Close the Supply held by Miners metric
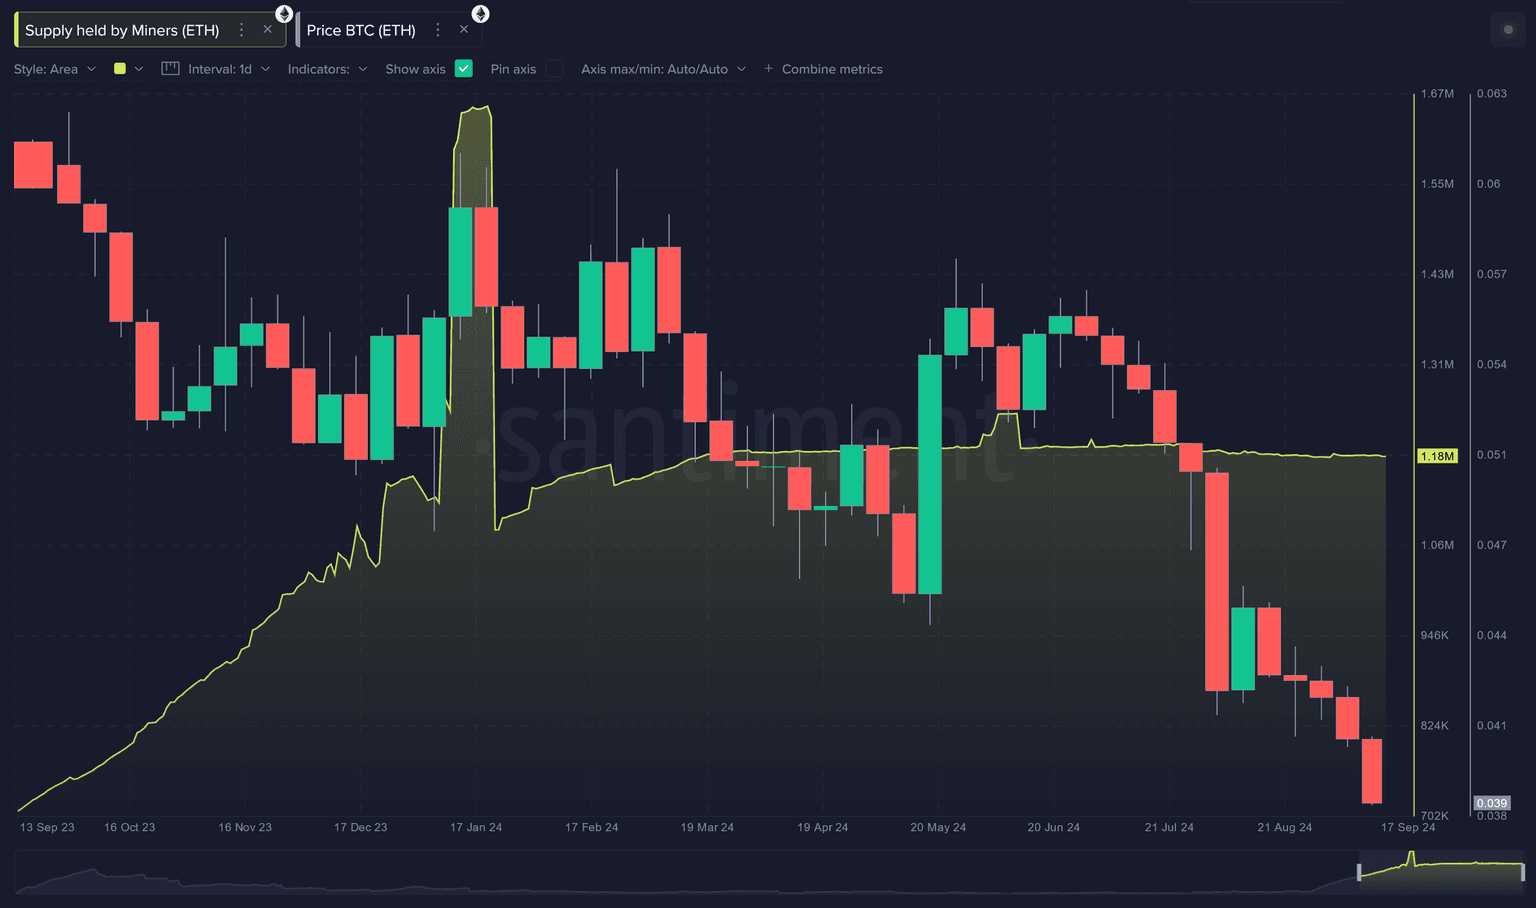Viewport: 1536px width, 908px height. tap(267, 30)
